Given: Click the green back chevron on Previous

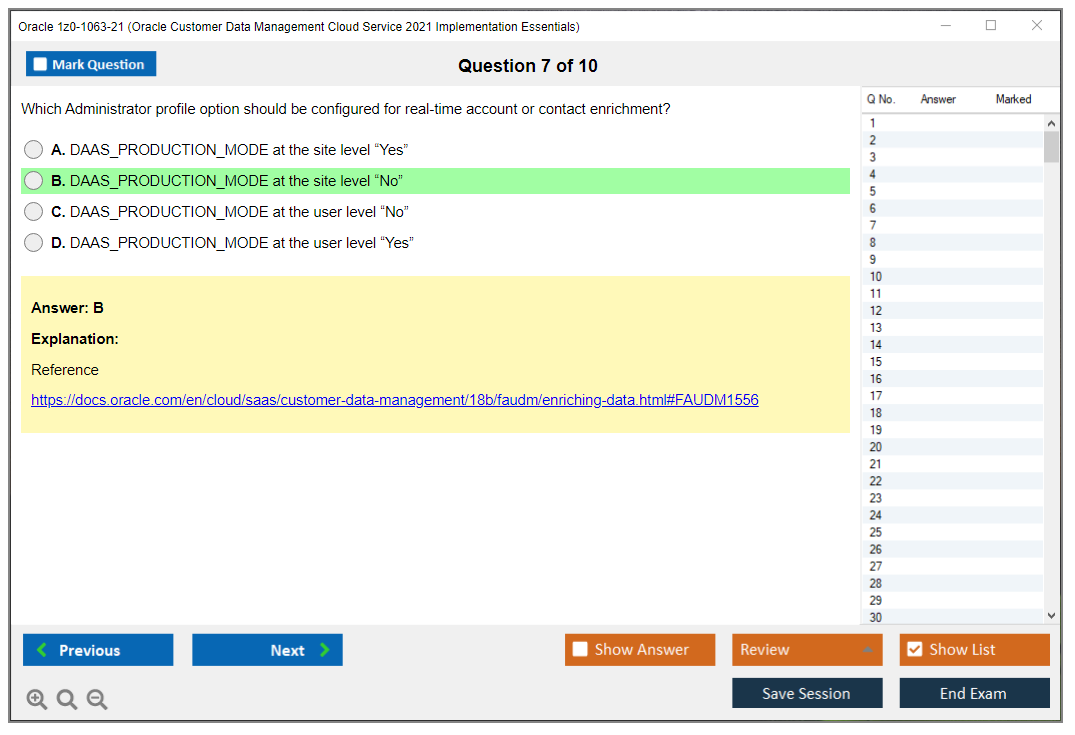Looking at the screenshot, I should [x=41, y=650].
